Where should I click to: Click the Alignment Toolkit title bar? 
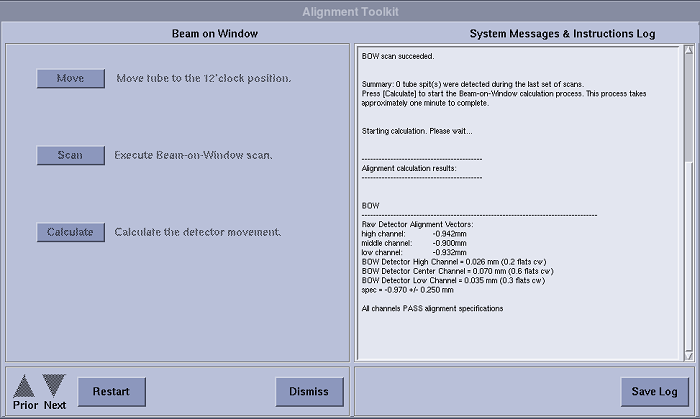pyautogui.click(x=350, y=11)
